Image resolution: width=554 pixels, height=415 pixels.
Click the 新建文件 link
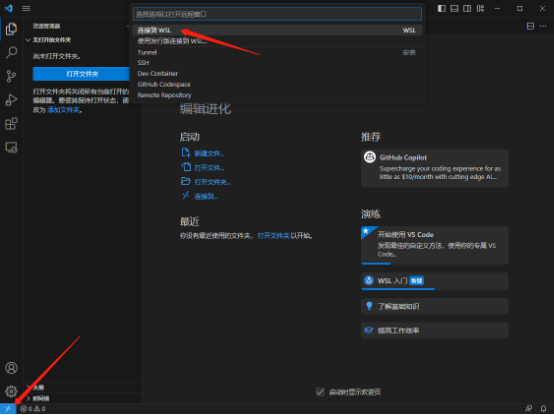pos(209,154)
